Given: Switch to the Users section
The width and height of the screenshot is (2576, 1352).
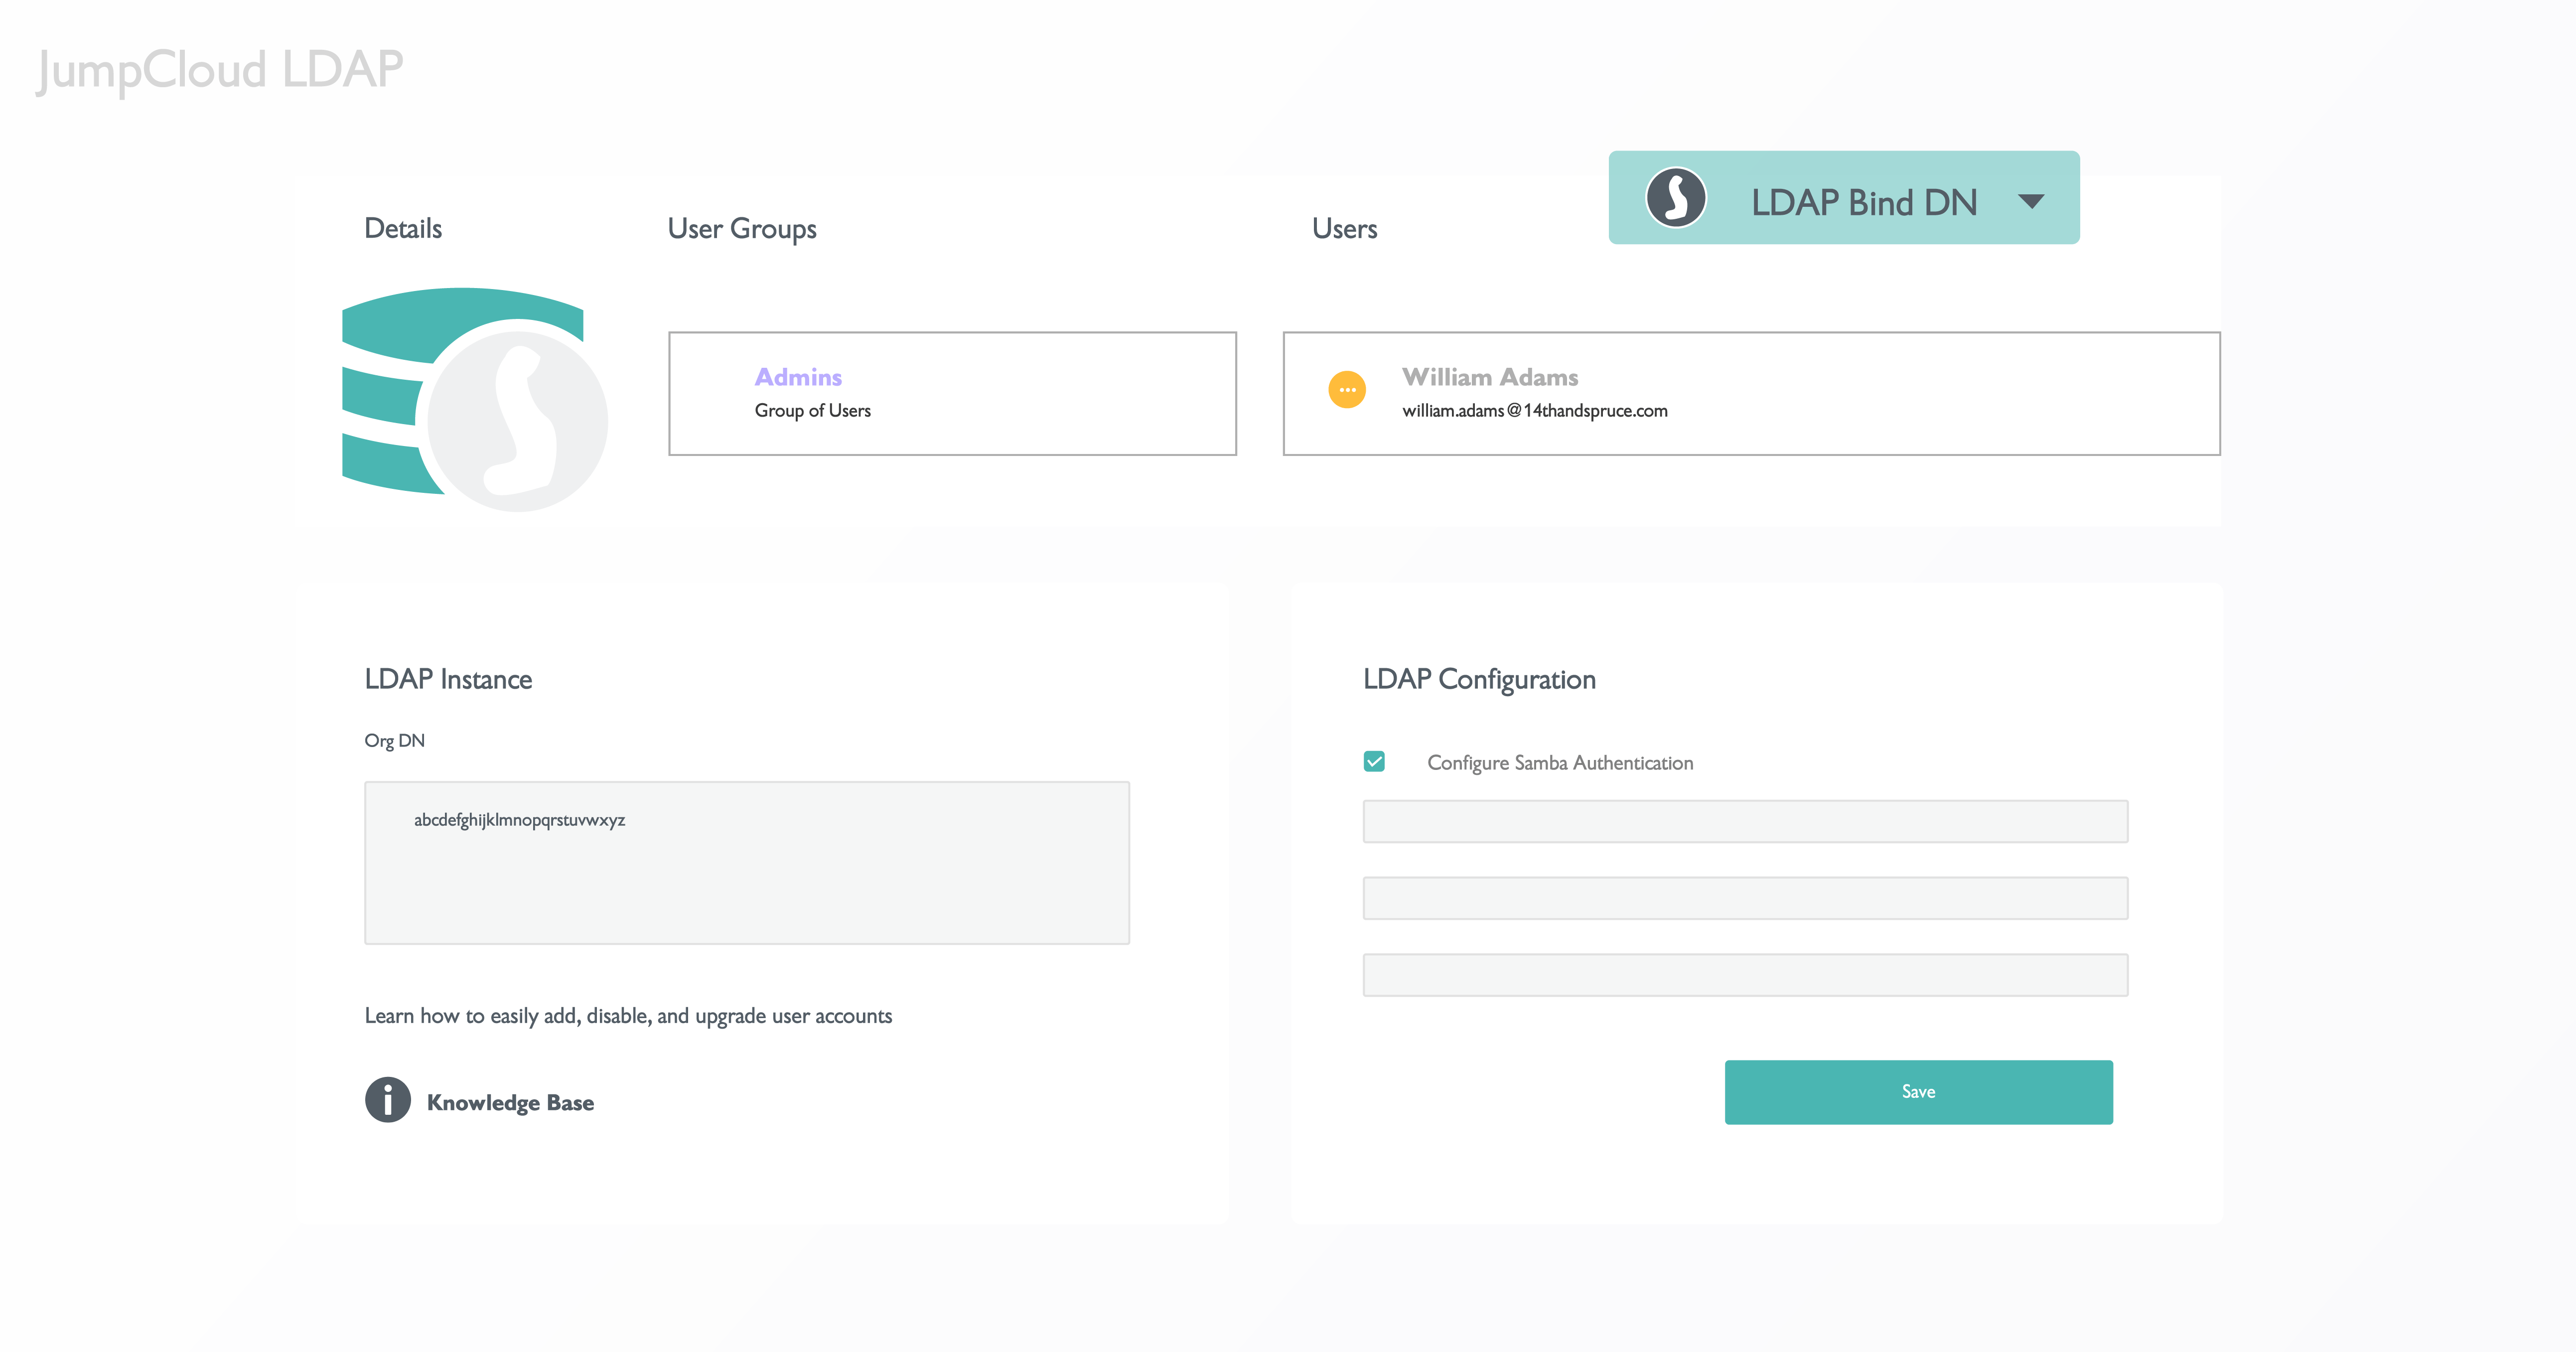Looking at the screenshot, I should 1344,228.
